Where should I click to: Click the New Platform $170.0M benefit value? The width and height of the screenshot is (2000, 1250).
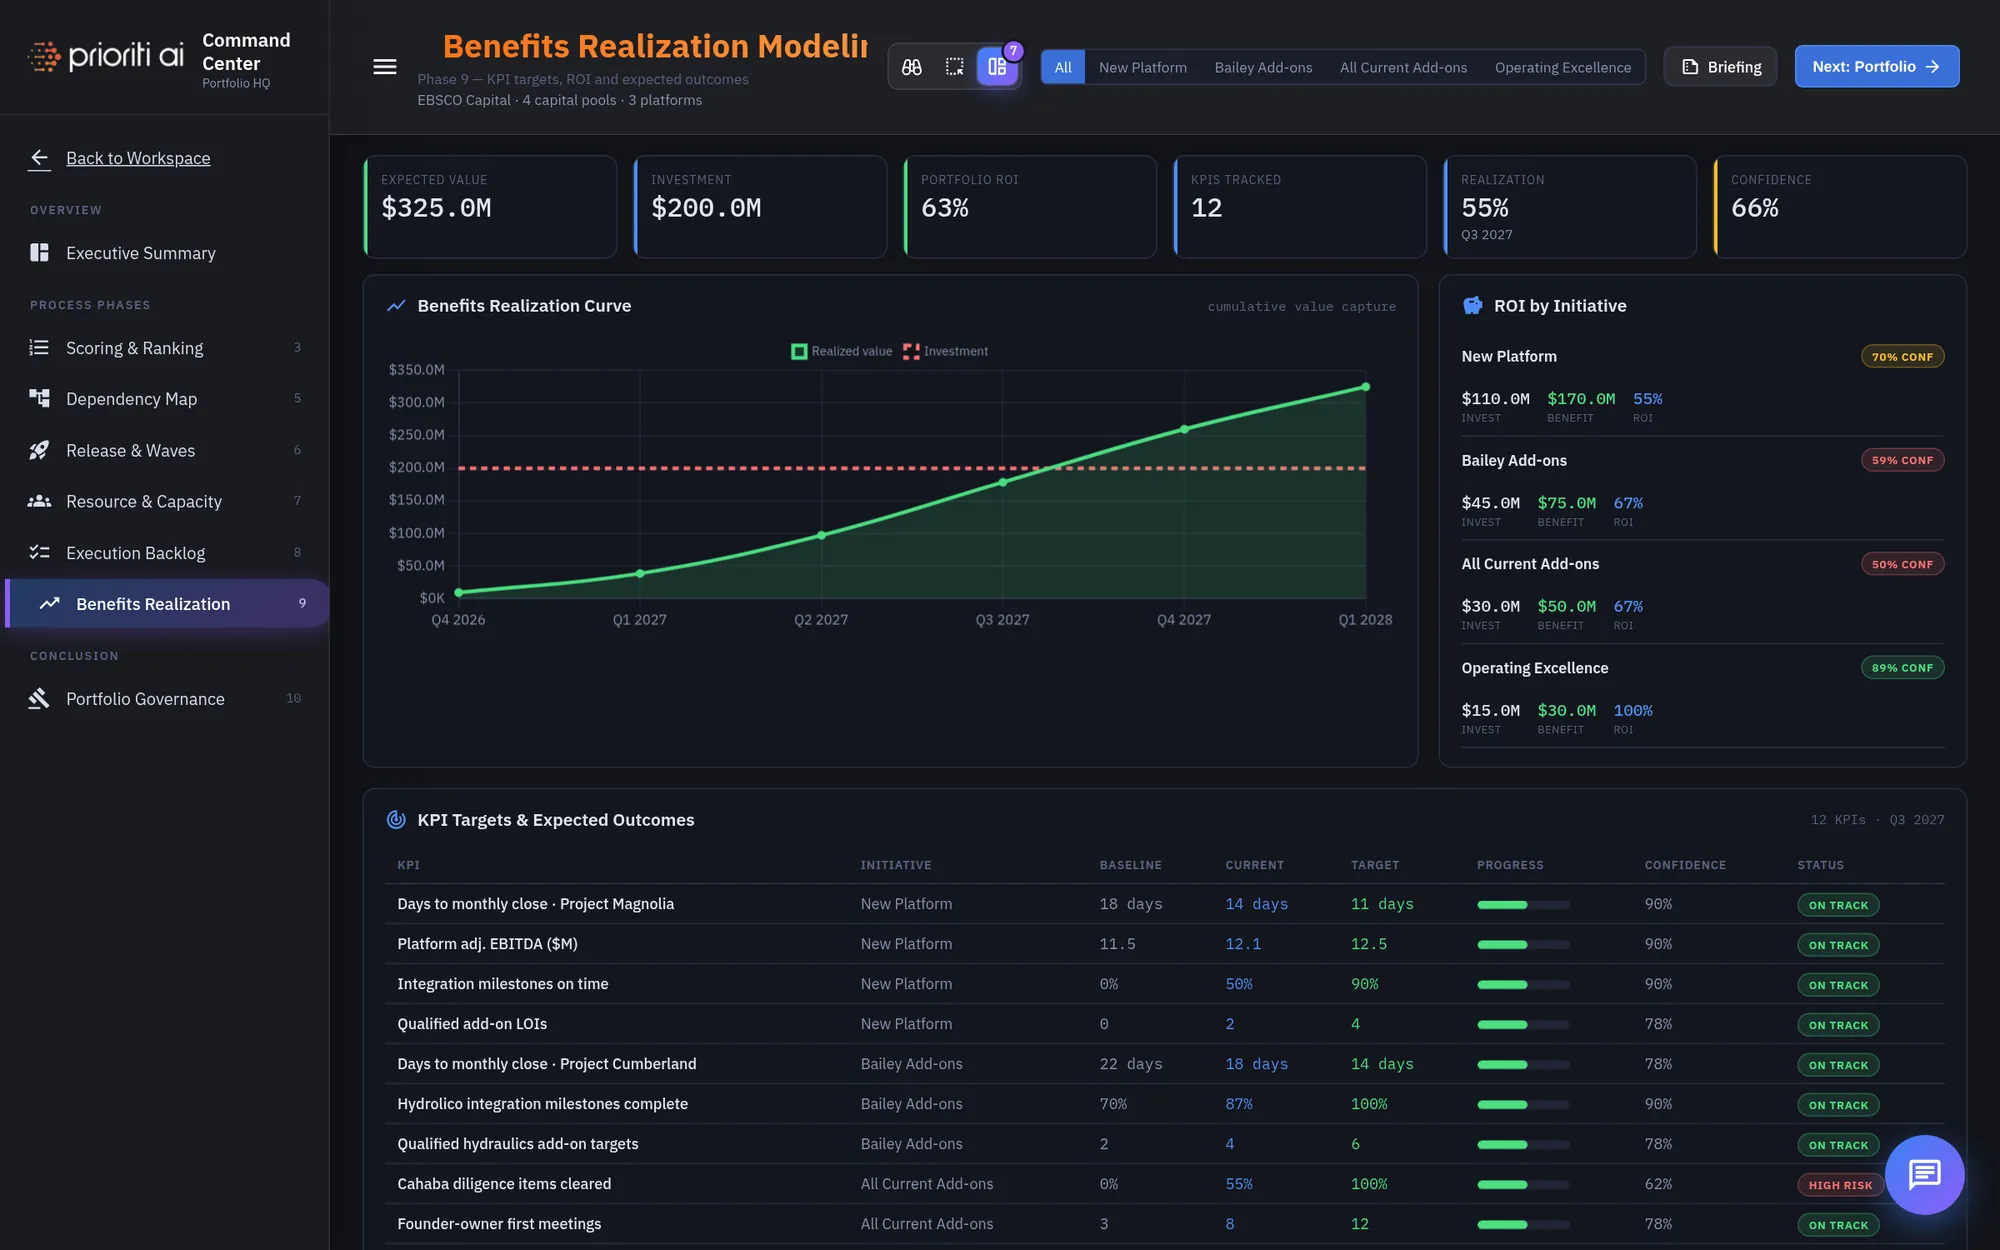pos(1581,399)
